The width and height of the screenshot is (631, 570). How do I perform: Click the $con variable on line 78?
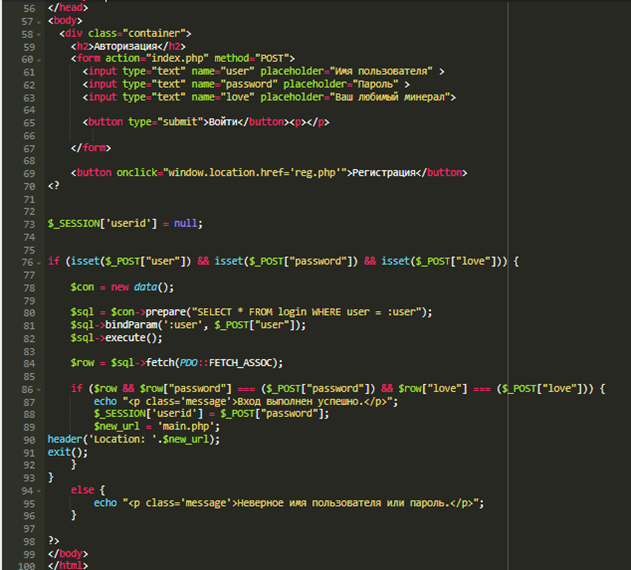tap(82, 287)
